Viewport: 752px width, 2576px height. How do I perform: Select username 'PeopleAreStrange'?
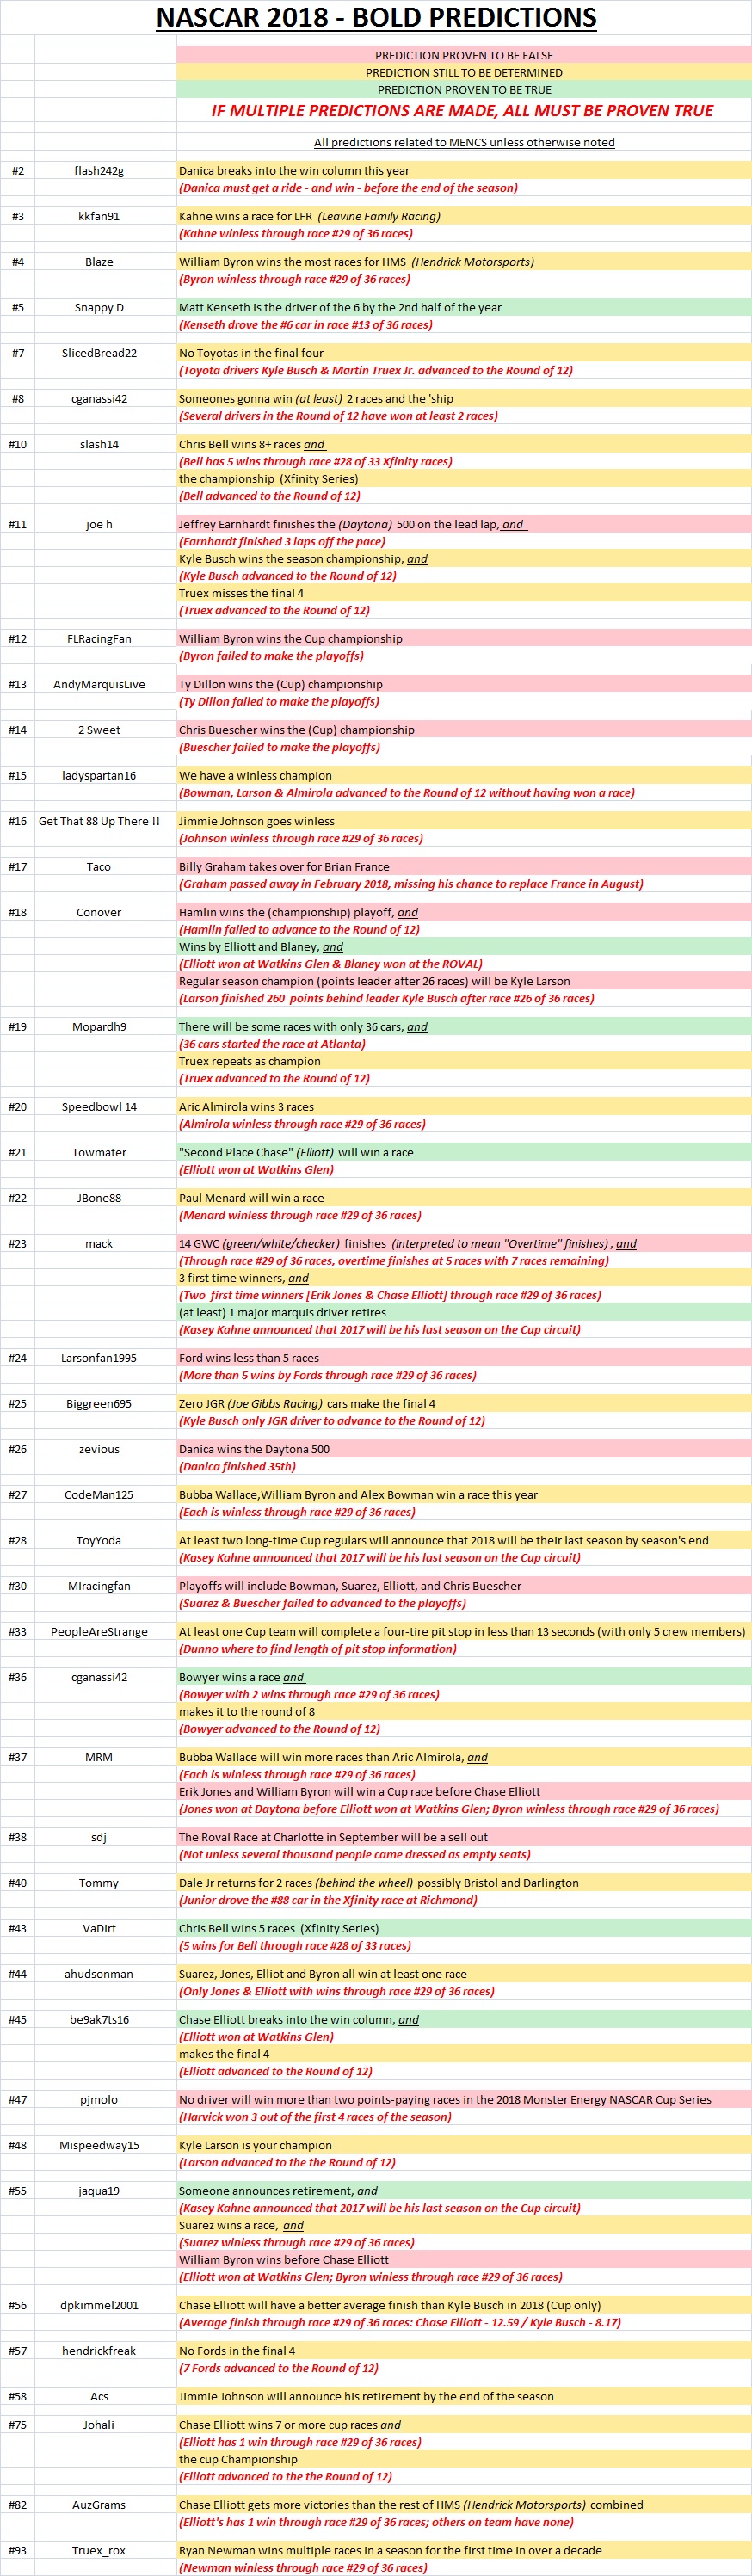pos(99,1632)
